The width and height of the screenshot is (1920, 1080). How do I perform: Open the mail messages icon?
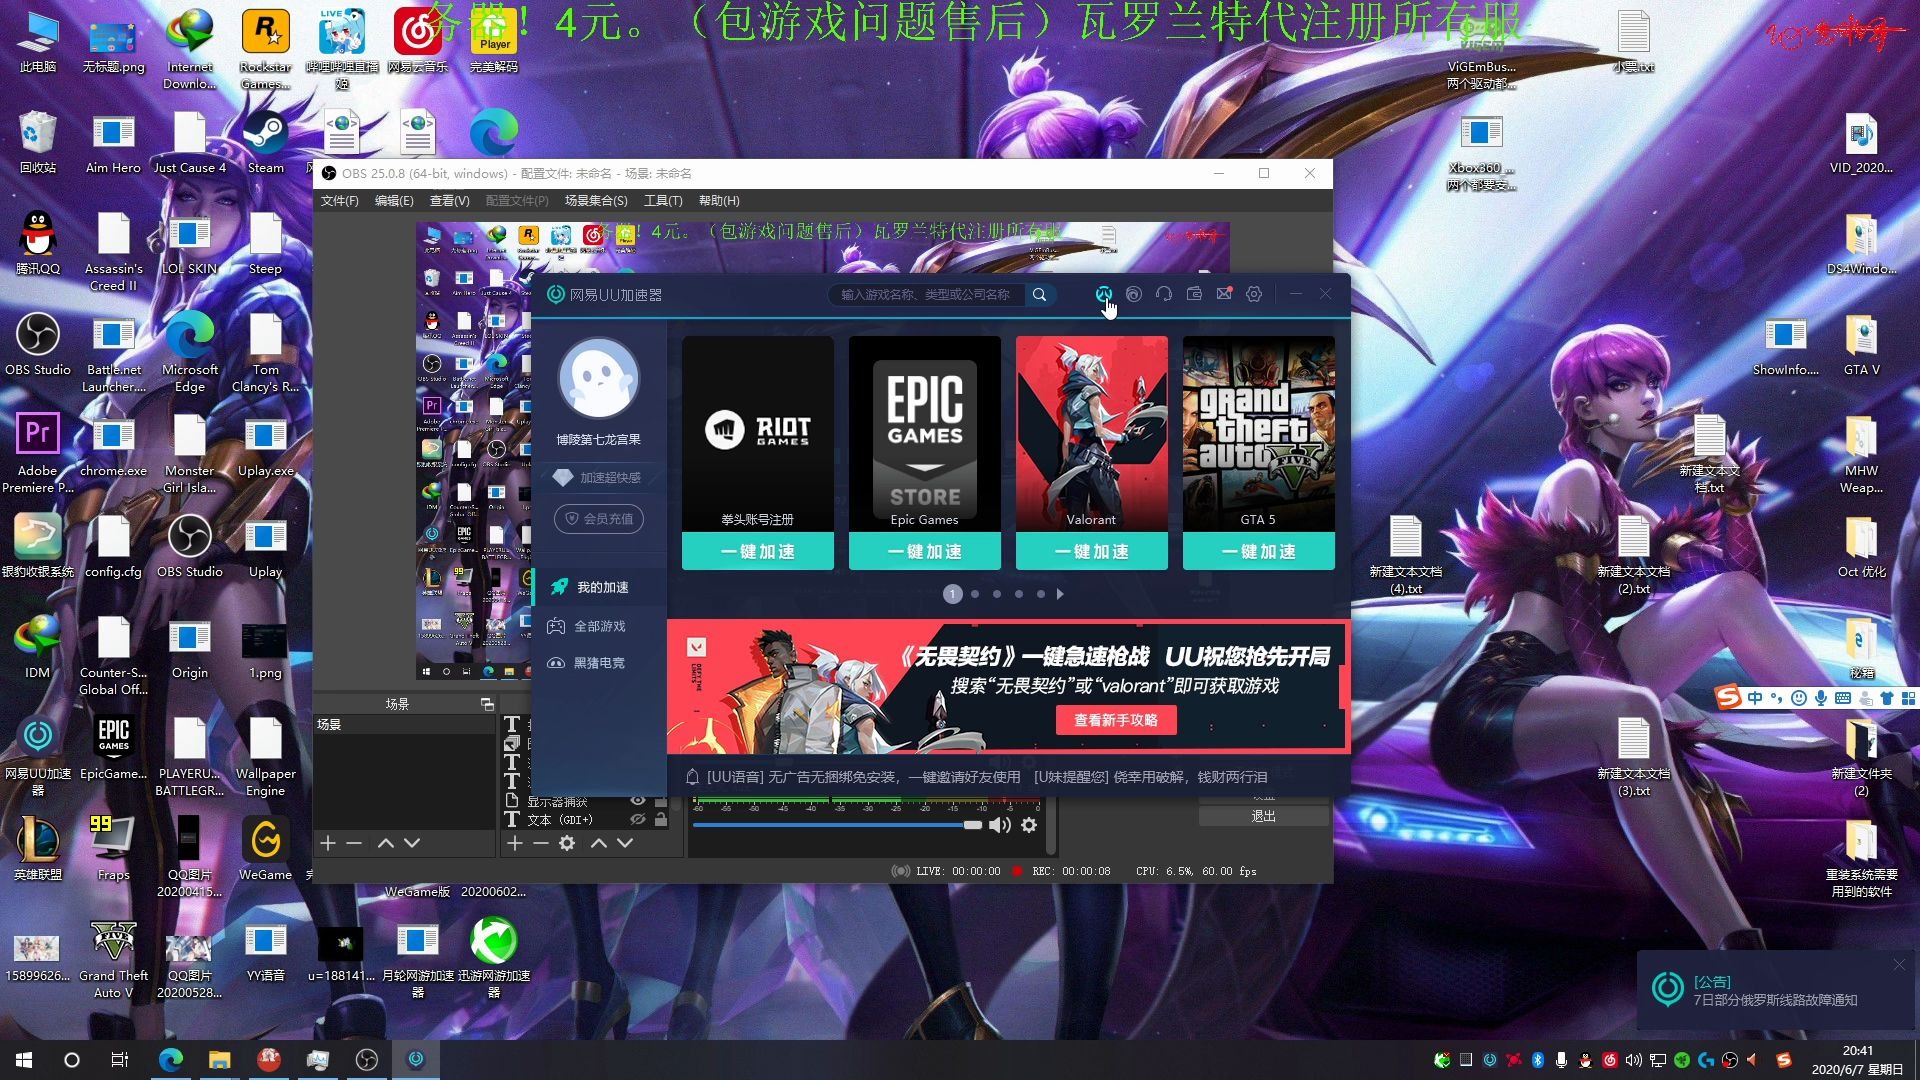pyautogui.click(x=1224, y=294)
